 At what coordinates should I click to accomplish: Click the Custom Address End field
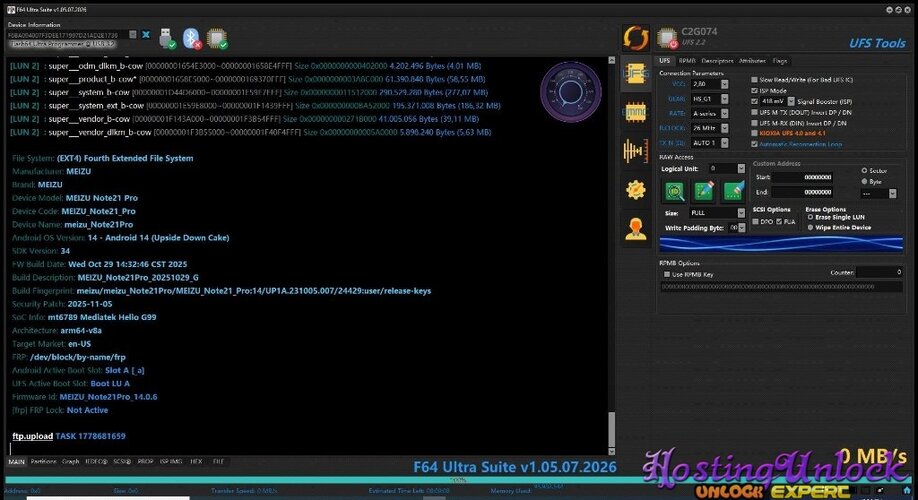tap(802, 192)
